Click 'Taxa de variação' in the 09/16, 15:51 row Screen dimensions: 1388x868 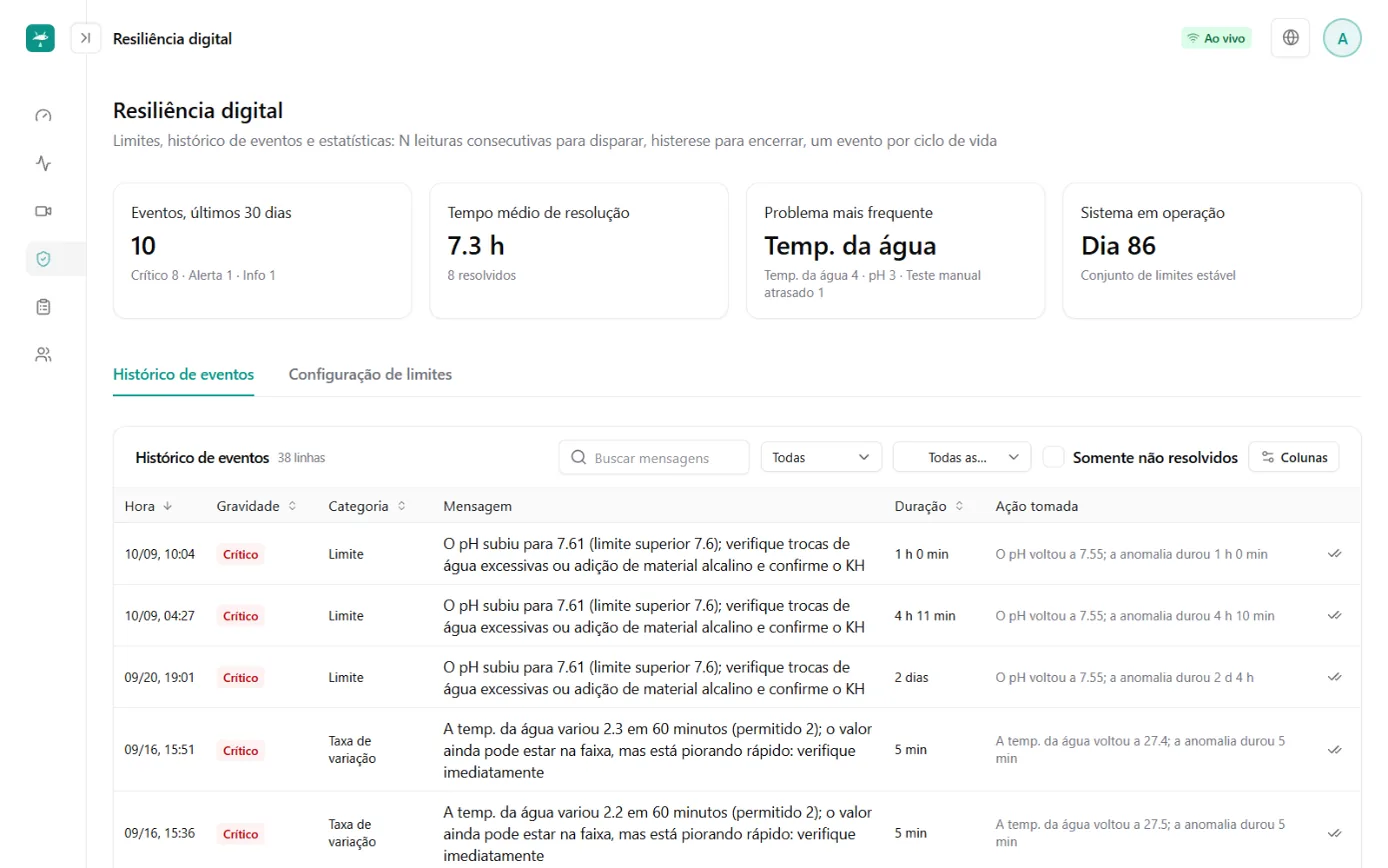tap(352, 749)
